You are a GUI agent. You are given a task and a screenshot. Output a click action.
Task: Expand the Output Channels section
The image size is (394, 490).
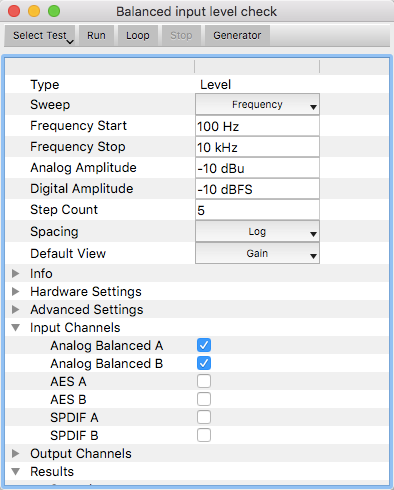[x=15, y=454]
